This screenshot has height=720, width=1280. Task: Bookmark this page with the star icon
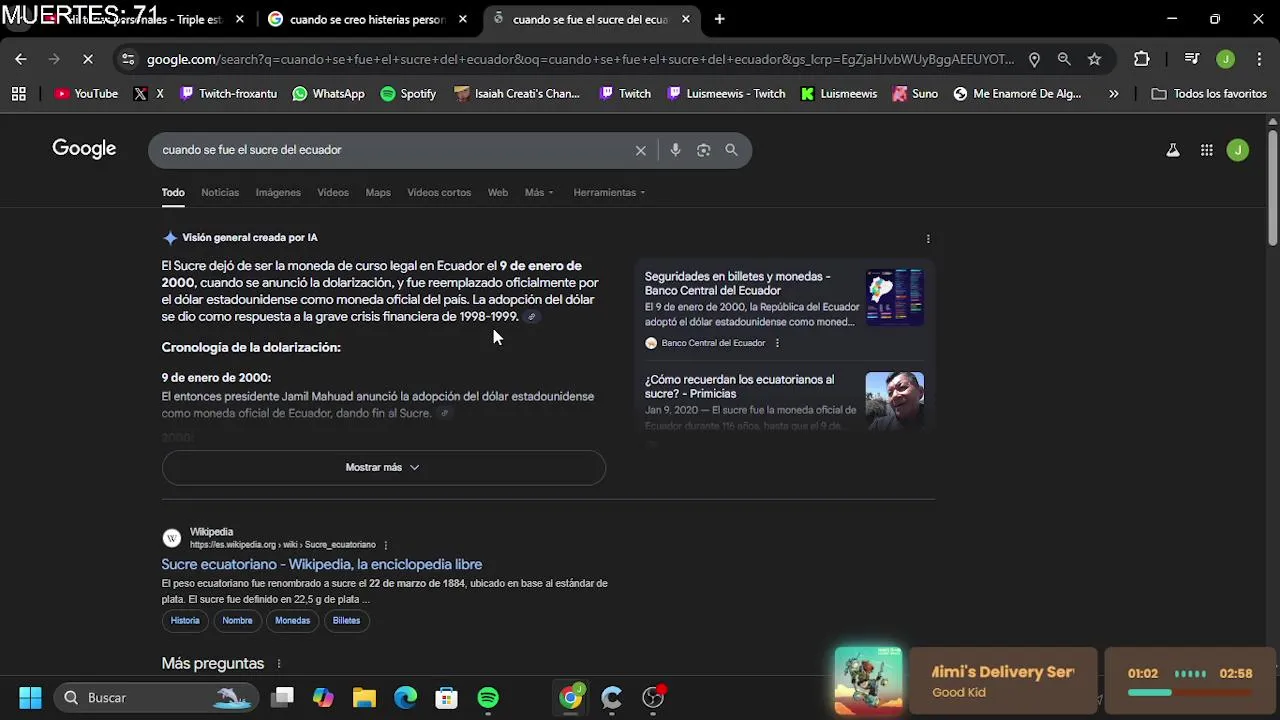tap(1094, 59)
